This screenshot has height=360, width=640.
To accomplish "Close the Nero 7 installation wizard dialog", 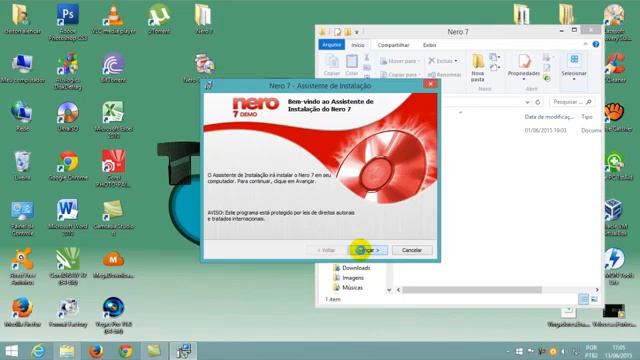I will click(x=430, y=84).
